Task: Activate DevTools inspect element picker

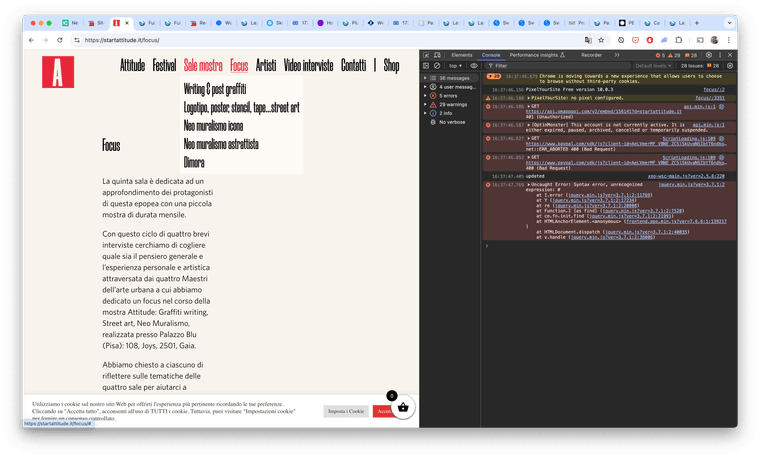Action: 426,55
